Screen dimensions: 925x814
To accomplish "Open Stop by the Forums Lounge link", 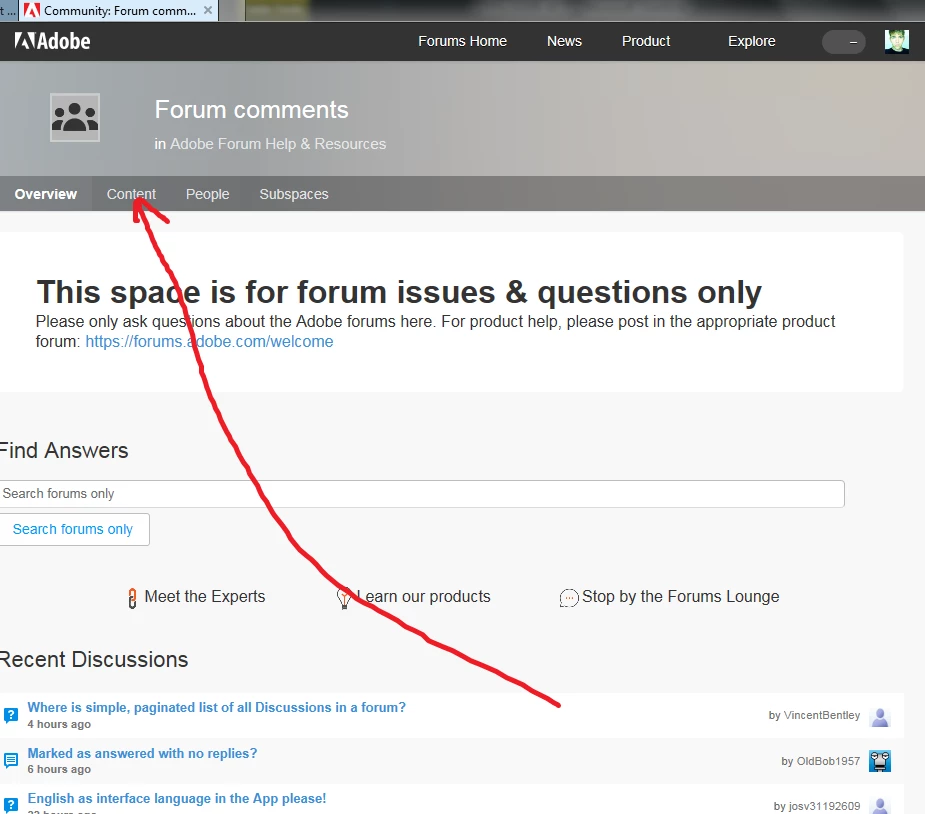I will (680, 597).
